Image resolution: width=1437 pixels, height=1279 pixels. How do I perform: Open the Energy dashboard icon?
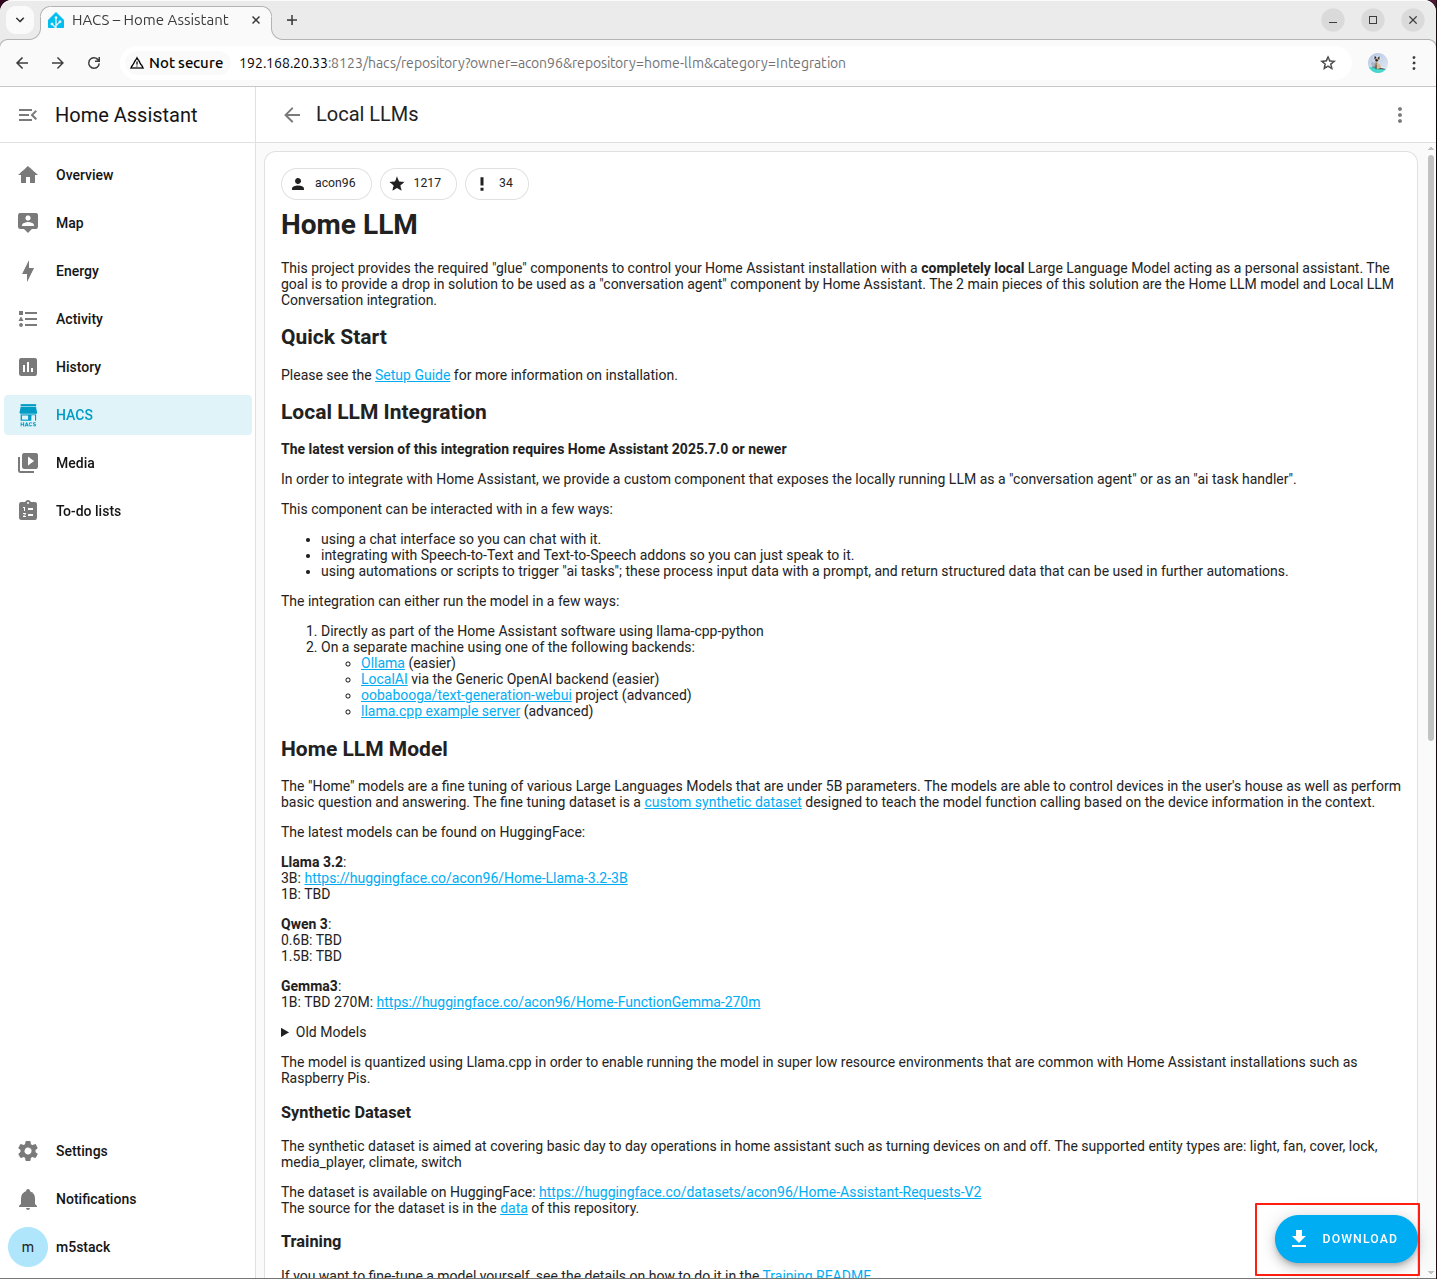28,271
